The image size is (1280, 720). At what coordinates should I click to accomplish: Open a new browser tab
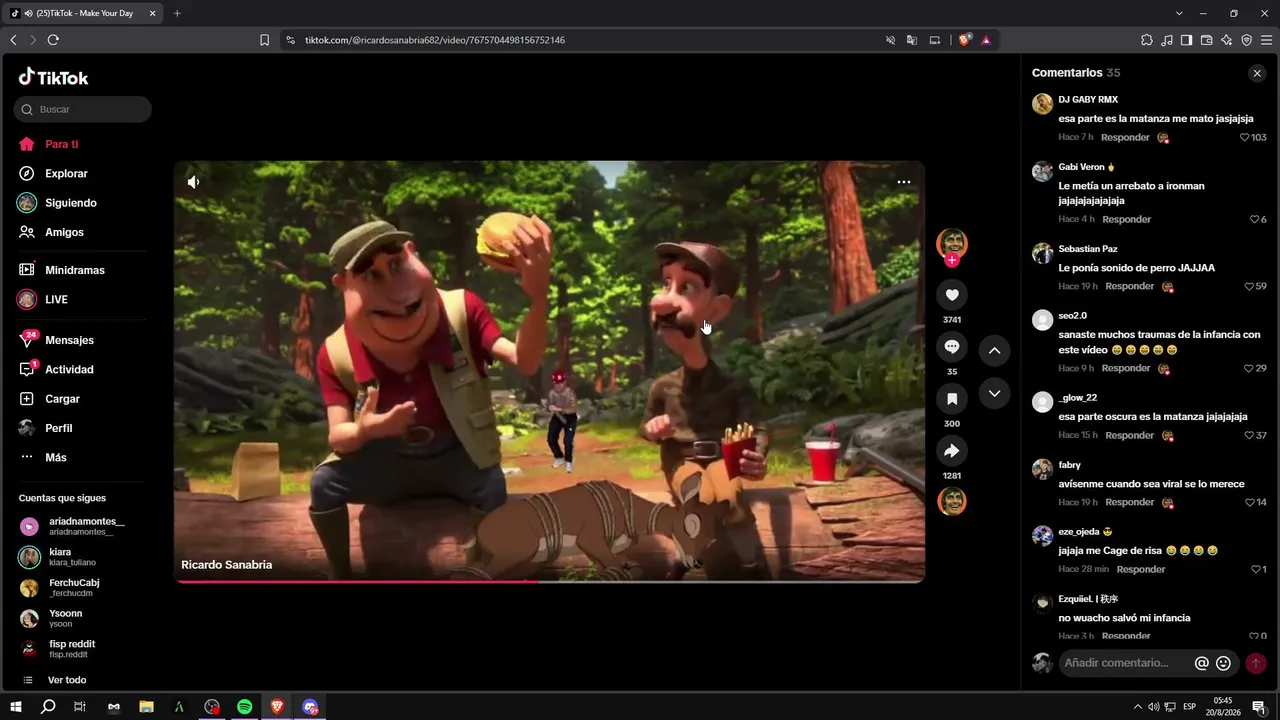click(x=177, y=13)
